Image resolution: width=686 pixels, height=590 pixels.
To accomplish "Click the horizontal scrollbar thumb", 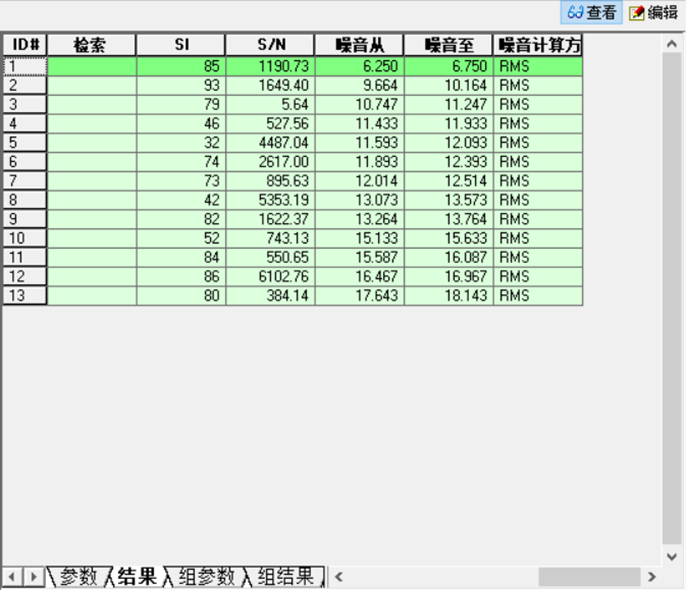I will click(x=589, y=577).
